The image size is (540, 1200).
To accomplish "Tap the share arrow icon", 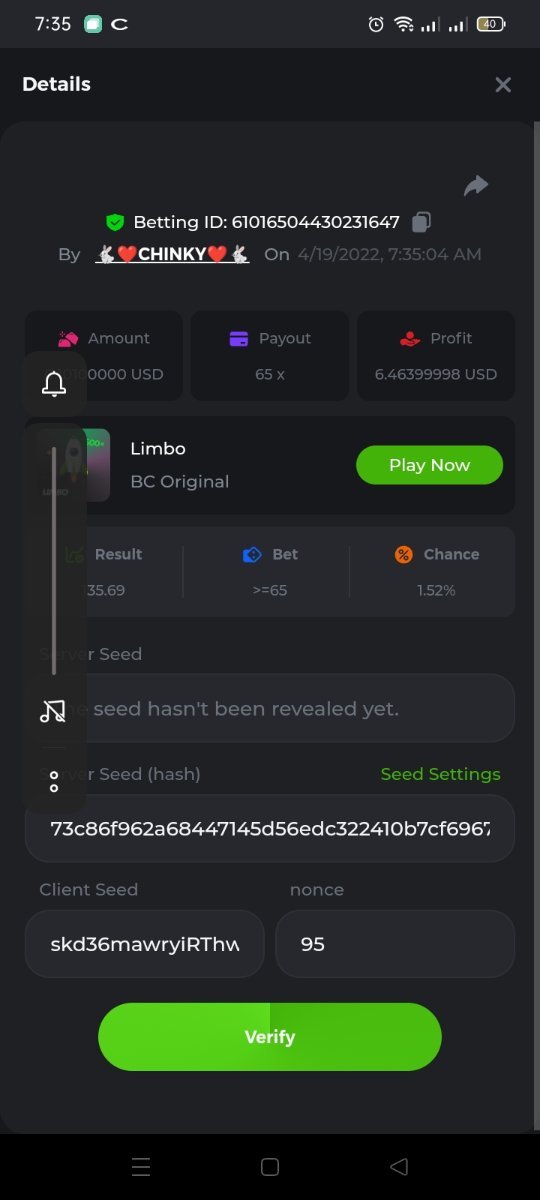I will pyautogui.click(x=476, y=185).
